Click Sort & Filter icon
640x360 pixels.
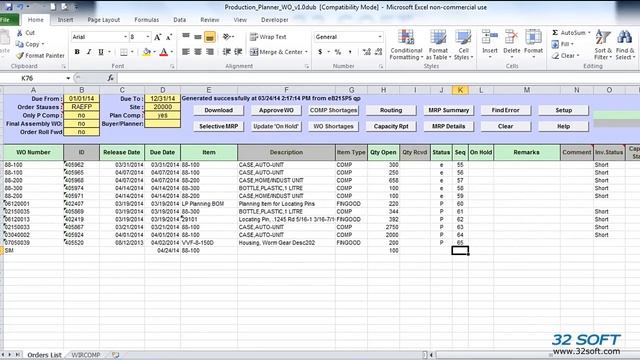pos(602,37)
